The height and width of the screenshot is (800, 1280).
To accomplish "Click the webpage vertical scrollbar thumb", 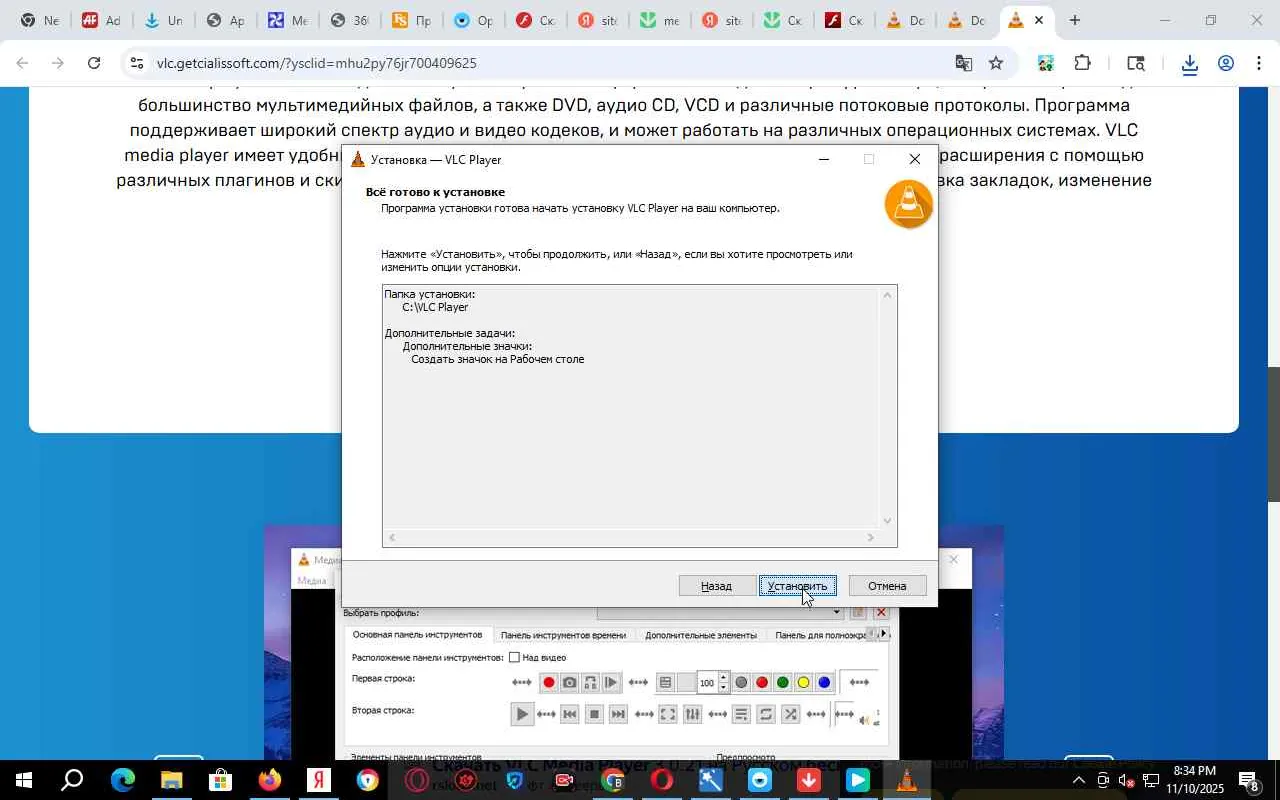I will point(1274,434).
